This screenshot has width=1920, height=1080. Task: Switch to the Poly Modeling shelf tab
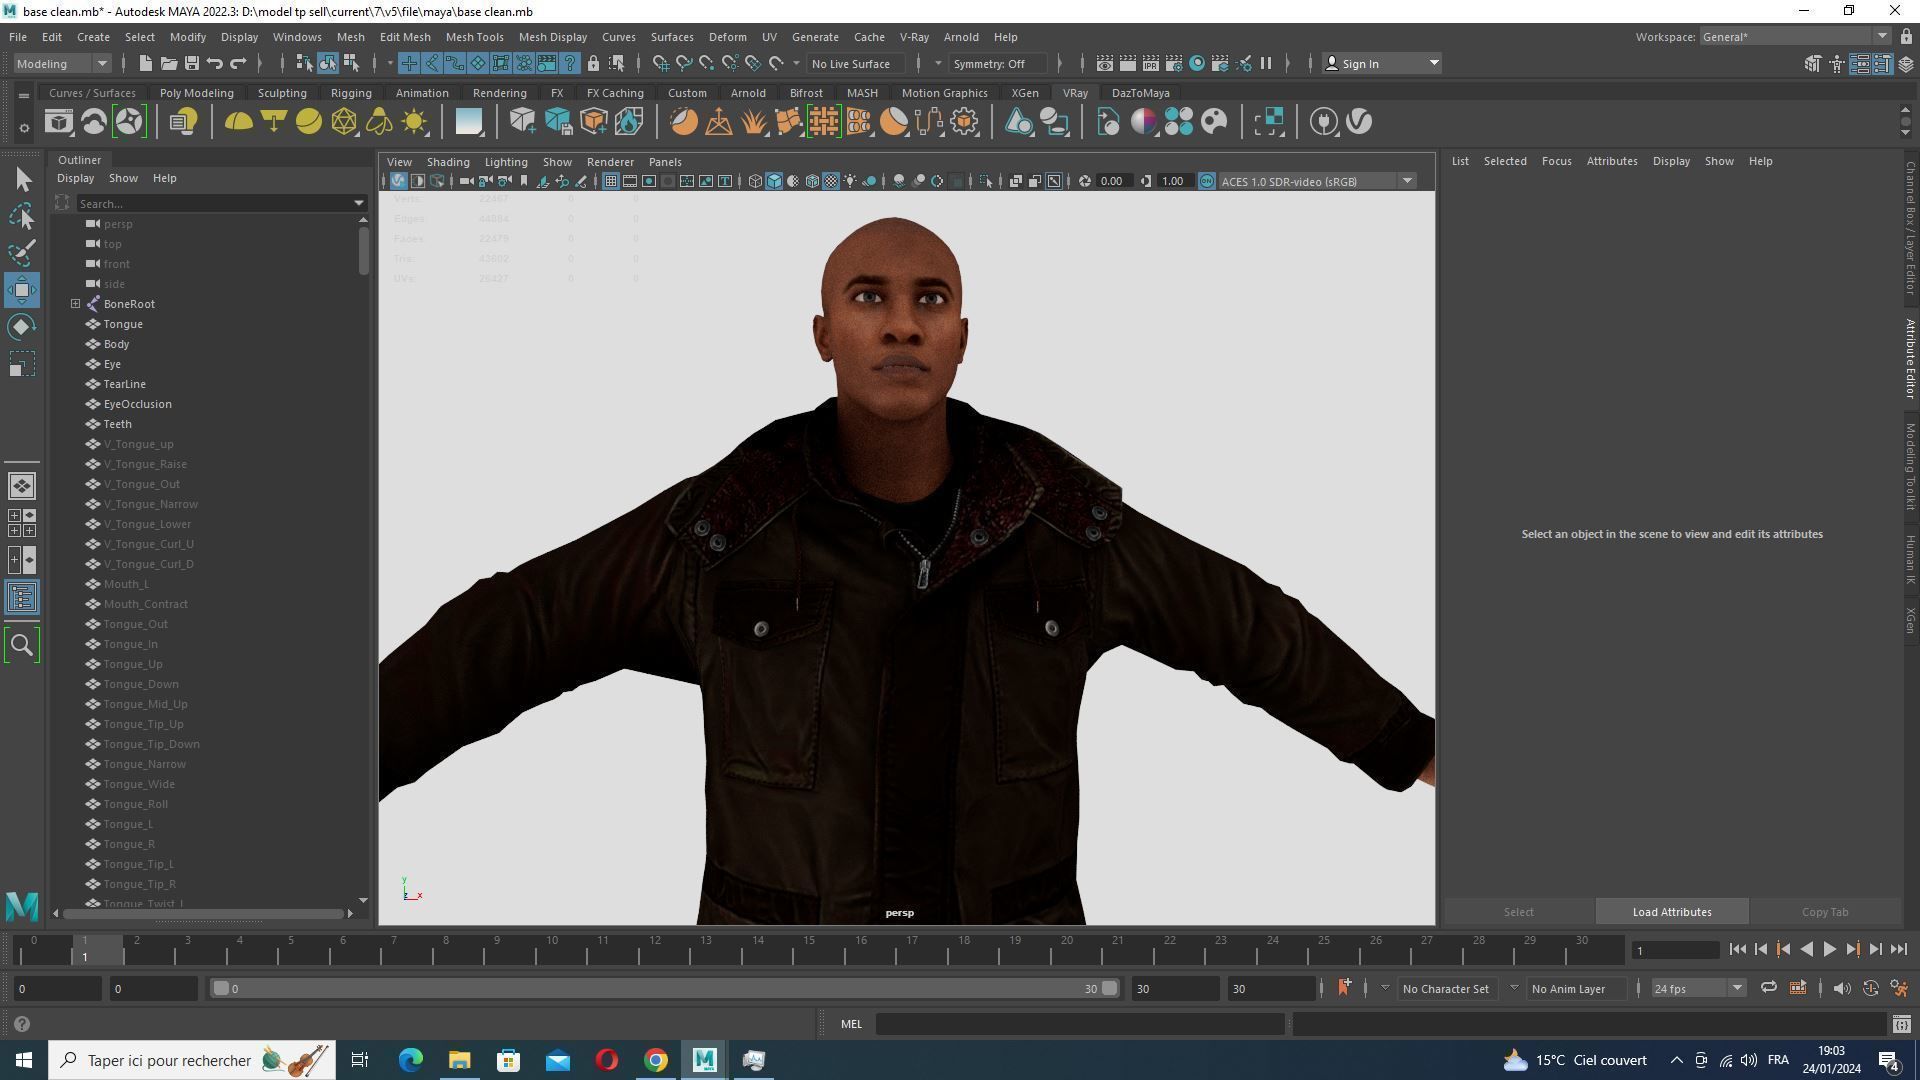click(x=196, y=93)
